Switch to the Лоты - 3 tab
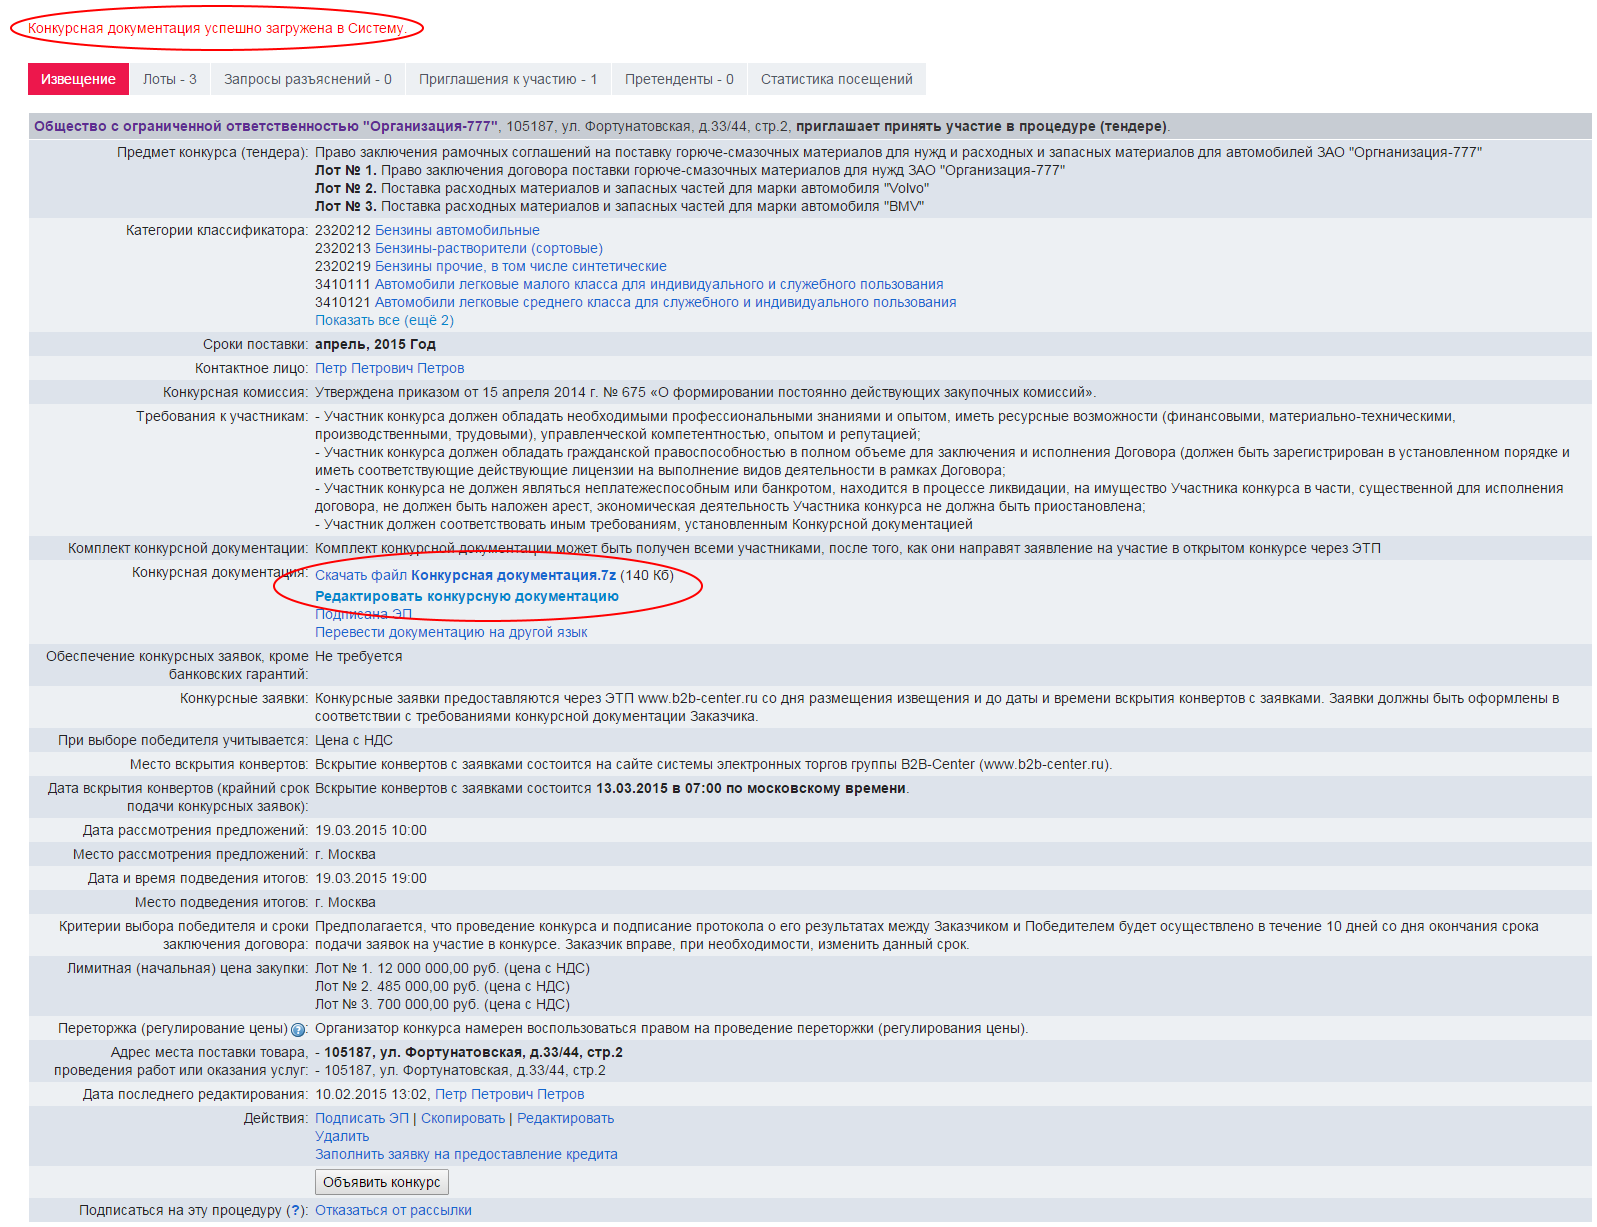Viewport: 1597px width, 1227px height. coord(169,79)
